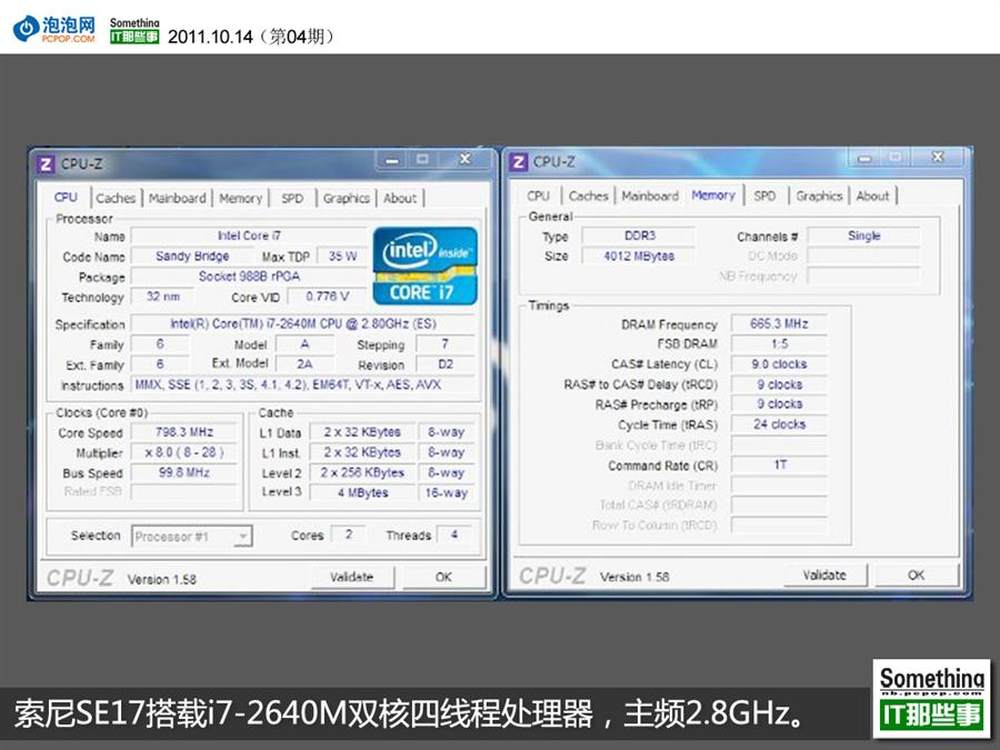The image size is (1000, 750).
Task: Show the About tab in the right window
Action: point(872,196)
